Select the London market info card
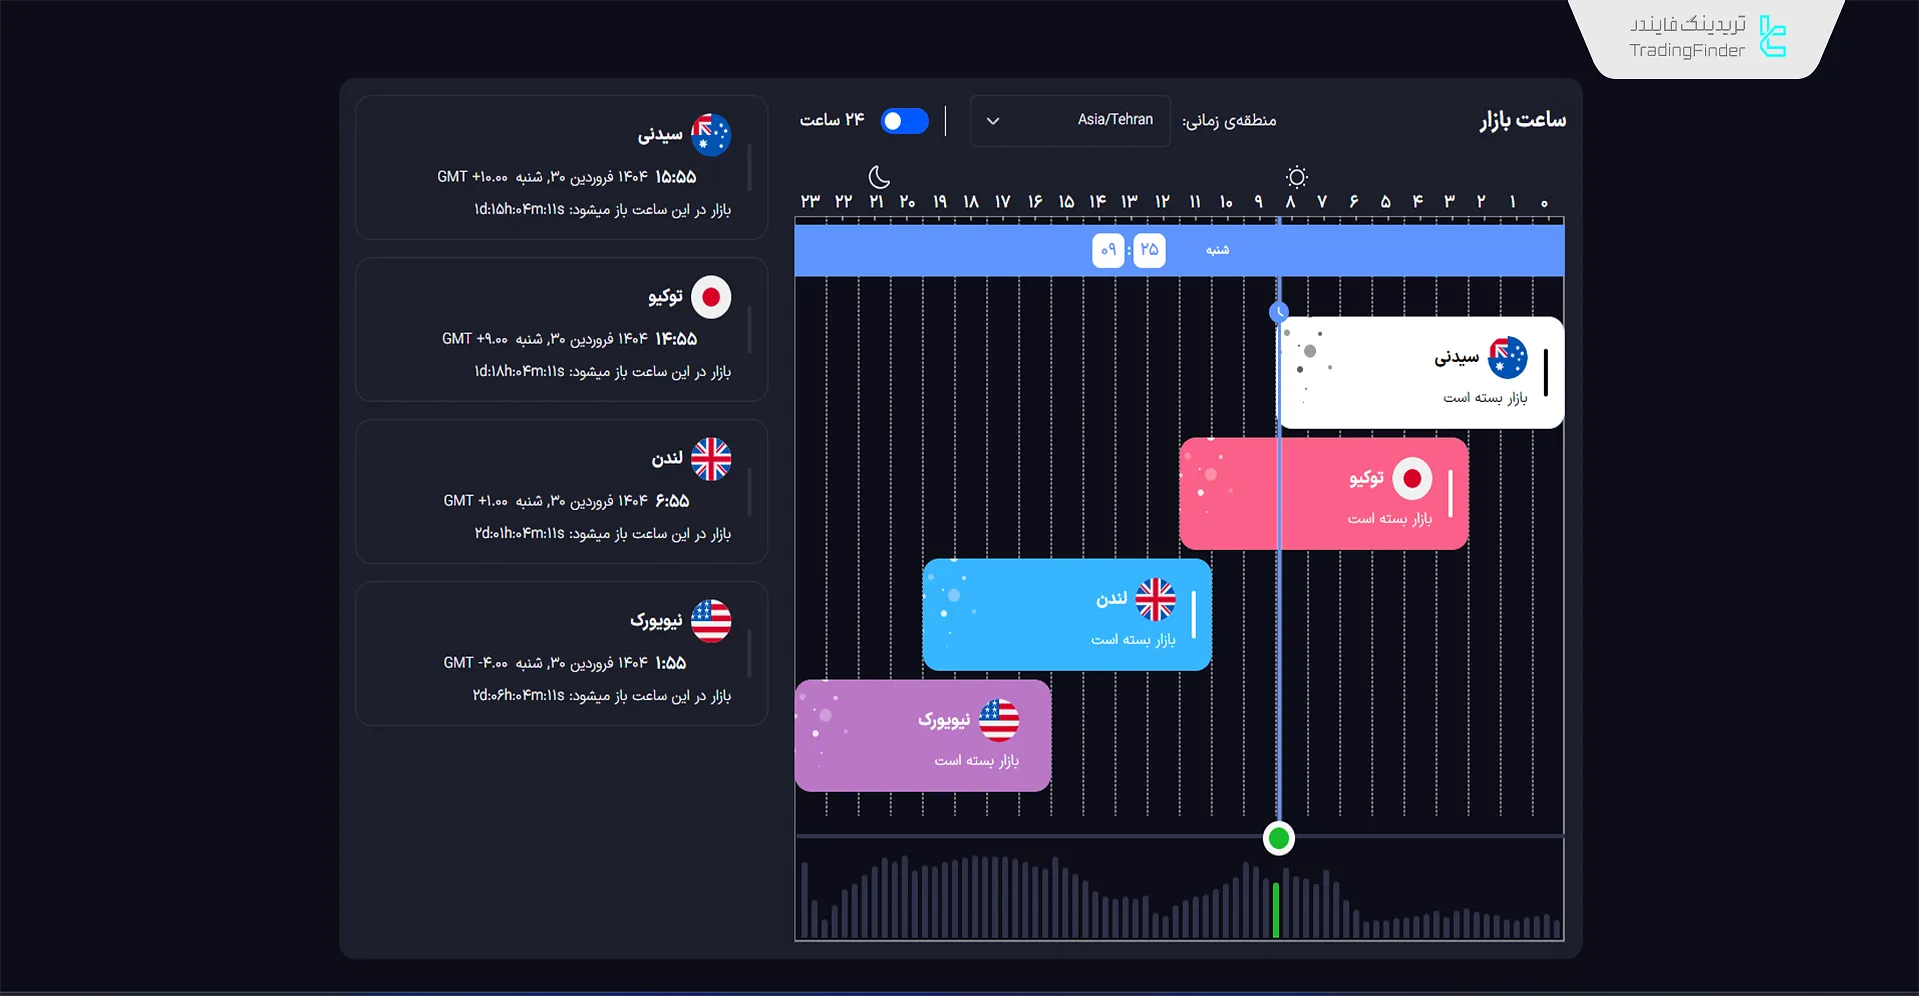 coord(561,492)
